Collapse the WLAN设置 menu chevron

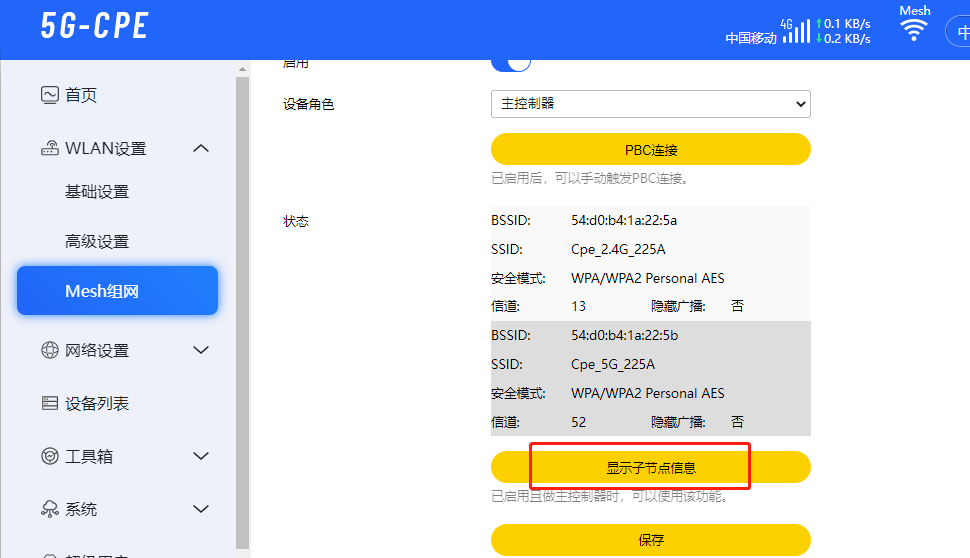[x=201, y=149]
